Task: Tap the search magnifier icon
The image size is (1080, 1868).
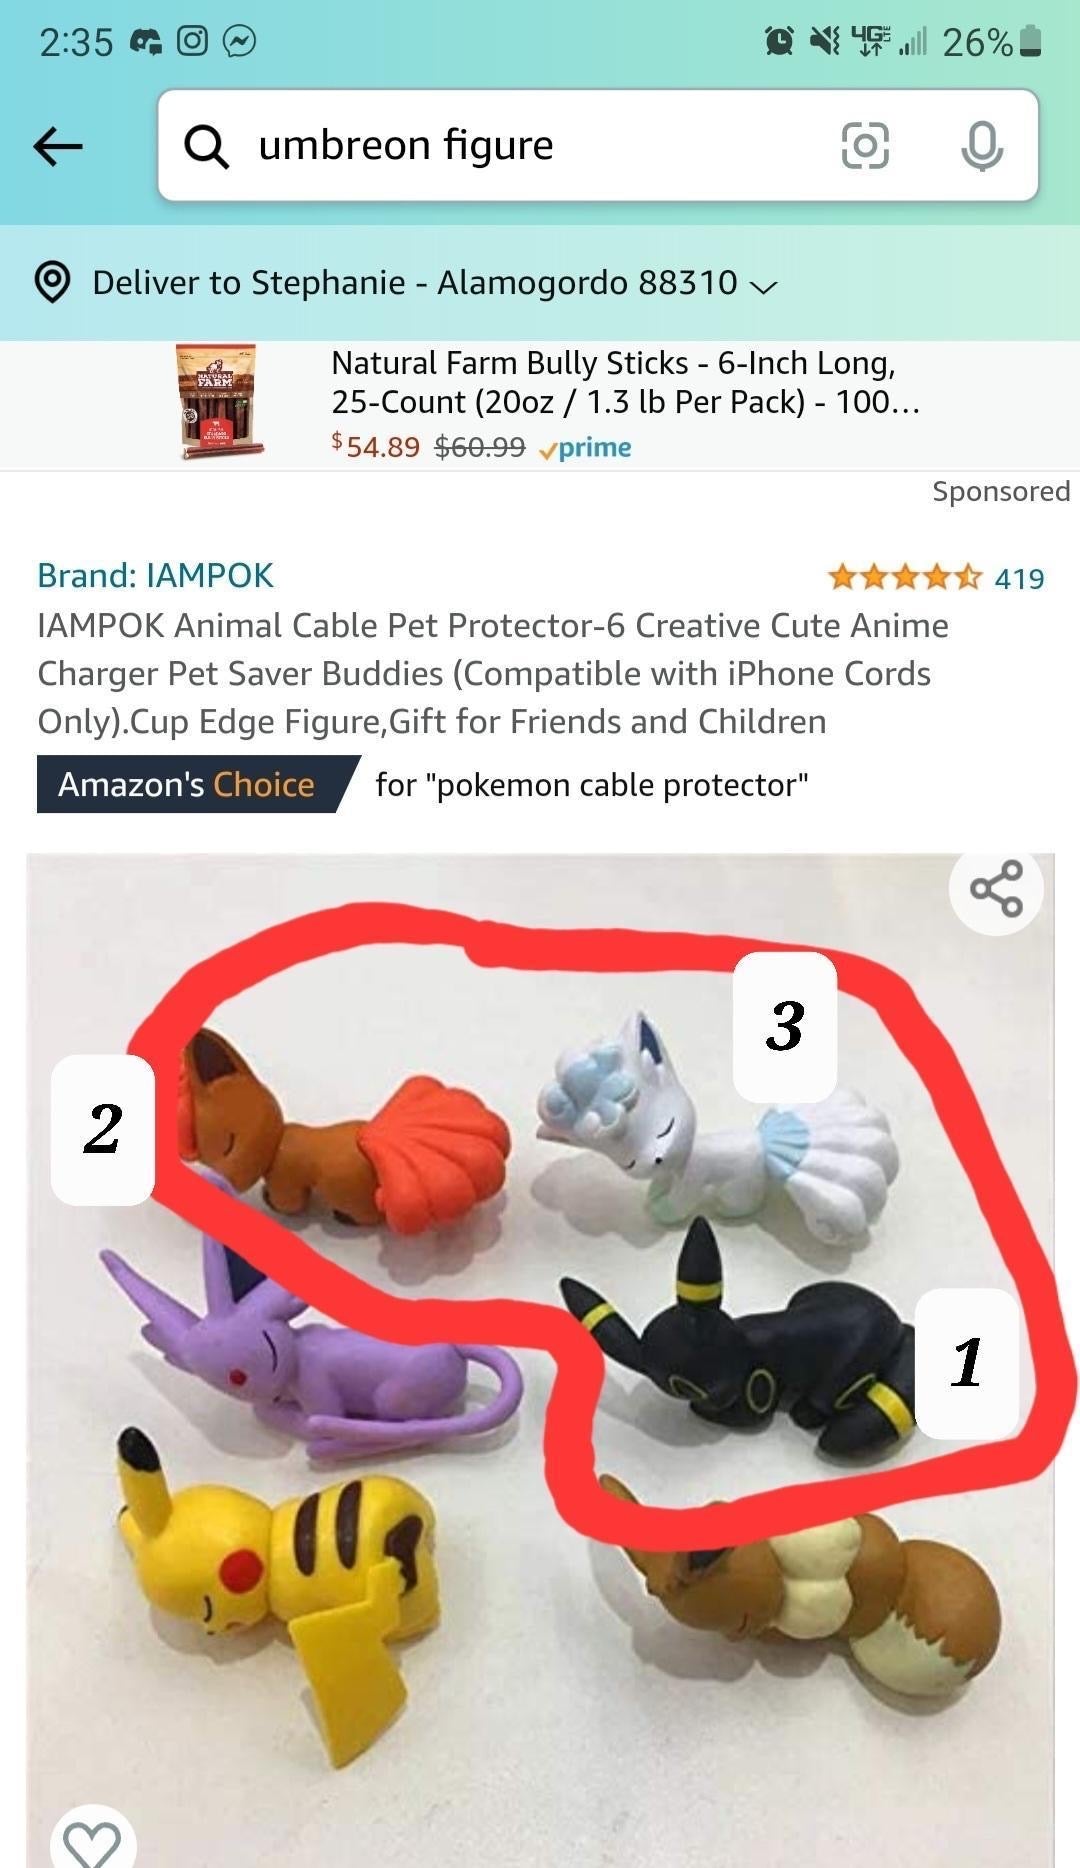Action: [x=207, y=146]
